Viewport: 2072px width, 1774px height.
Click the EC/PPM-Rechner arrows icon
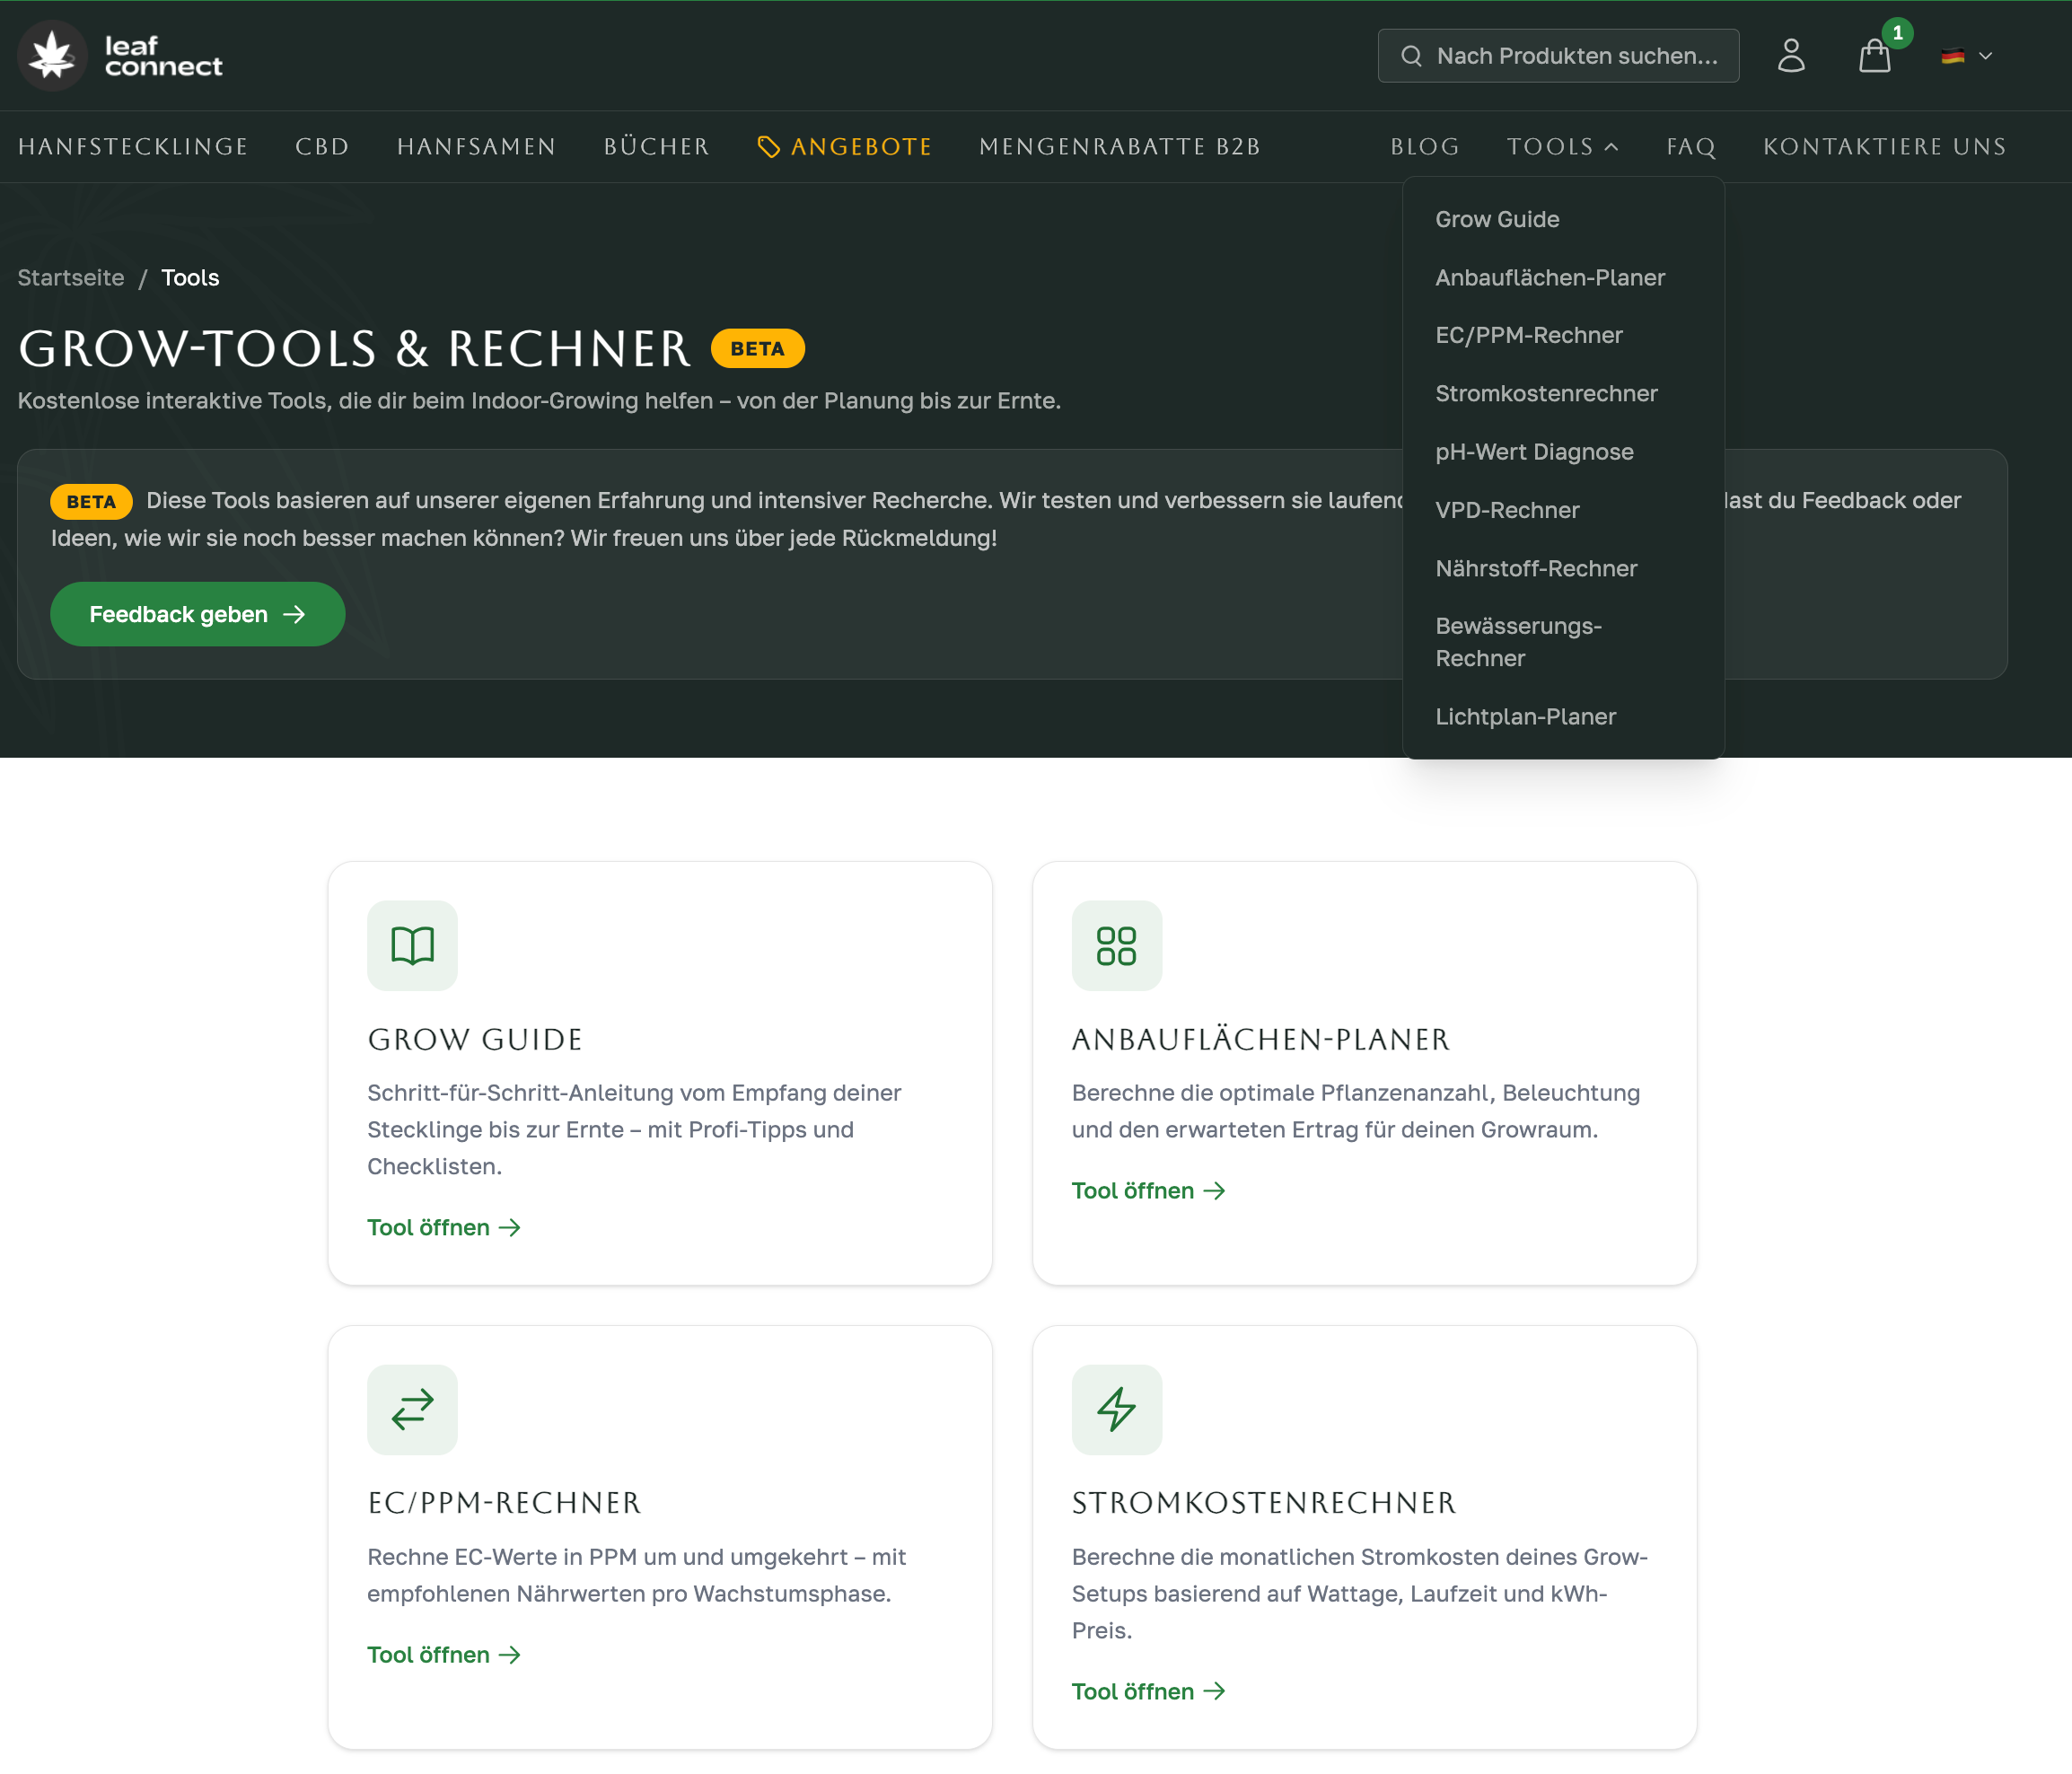[x=412, y=1409]
